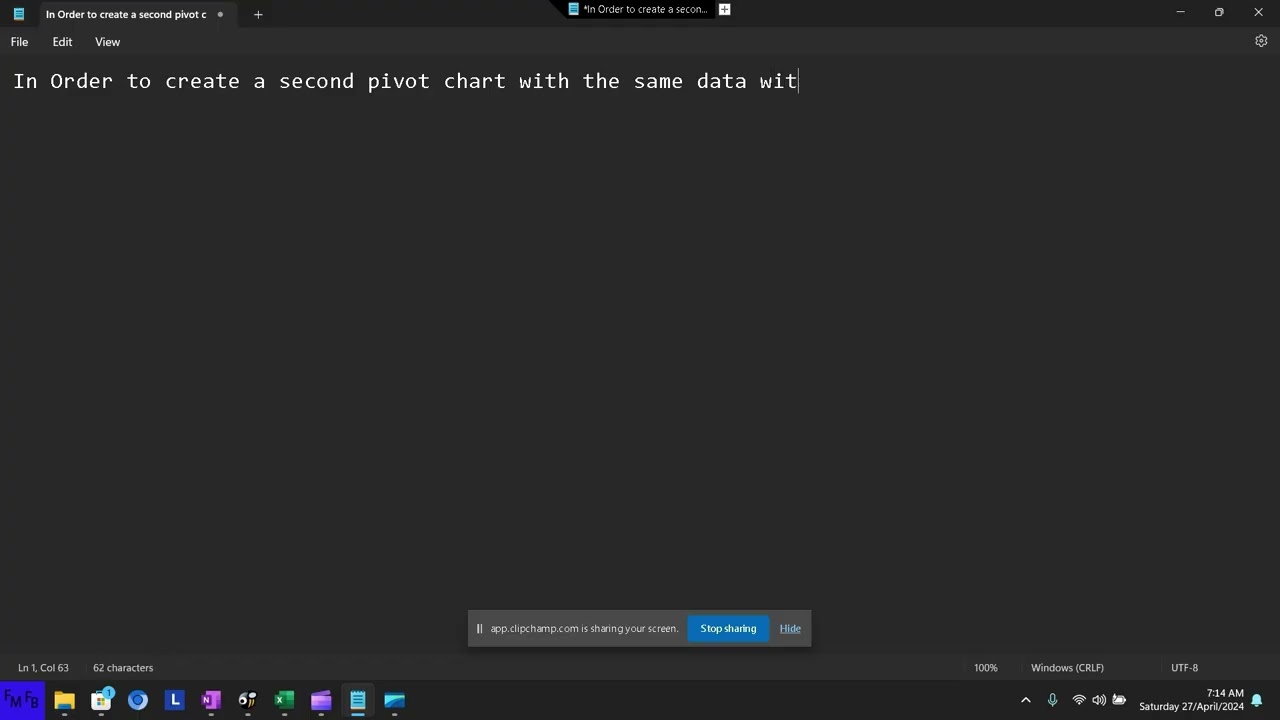This screenshot has height=720, width=1280.
Task: Click the FM FB start area icon
Action: (x=22, y=700)
